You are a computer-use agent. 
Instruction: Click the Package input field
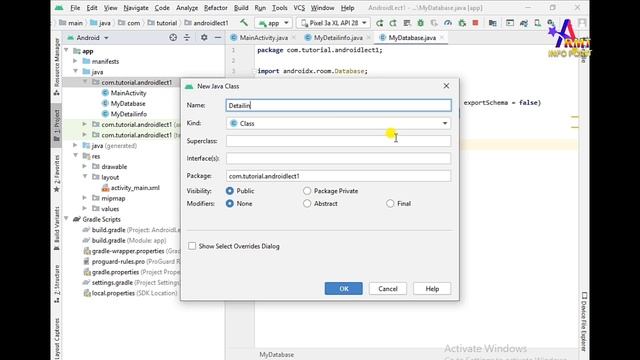[x=338, y=176]
